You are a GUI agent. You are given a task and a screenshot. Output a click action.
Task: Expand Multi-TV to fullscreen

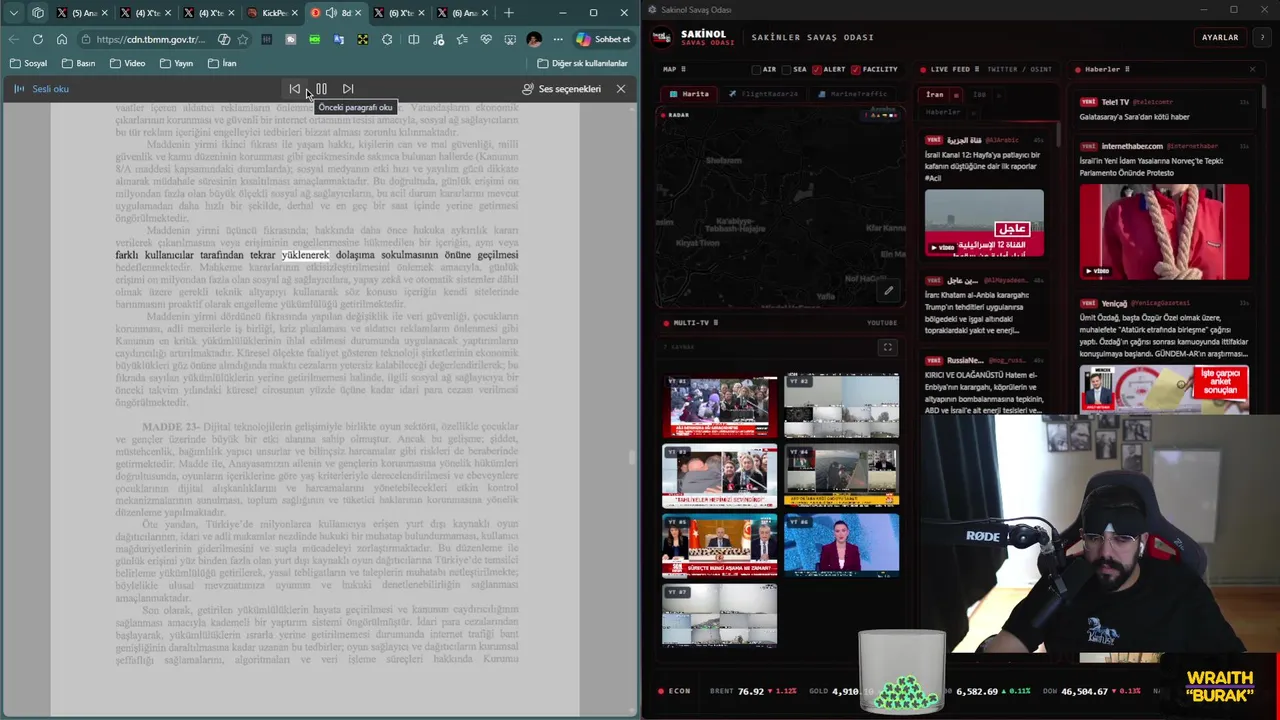pos(887,347)
